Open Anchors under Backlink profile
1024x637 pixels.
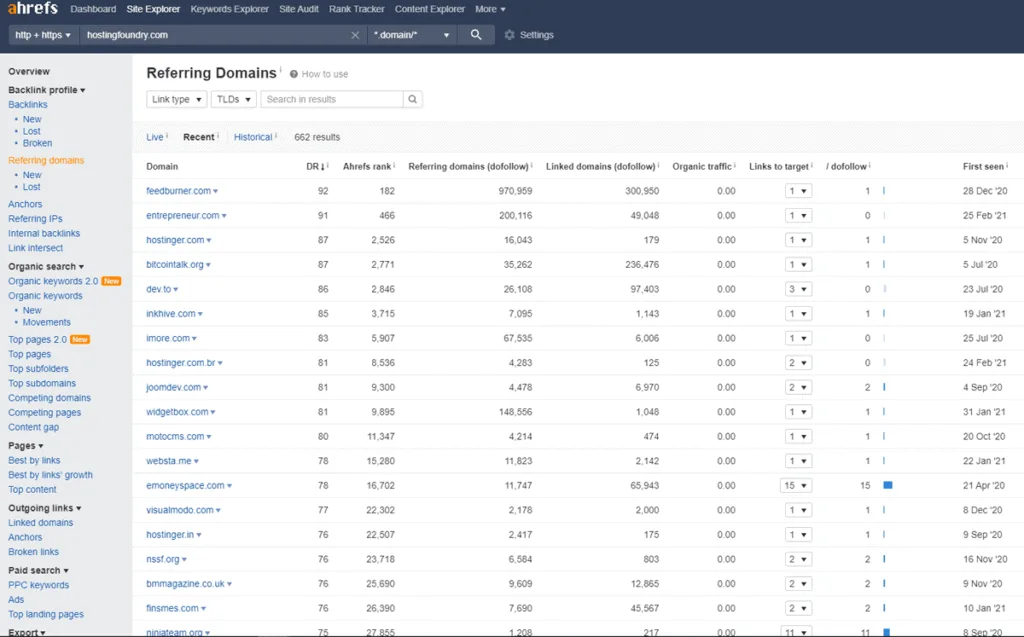(x=25, y=204)
